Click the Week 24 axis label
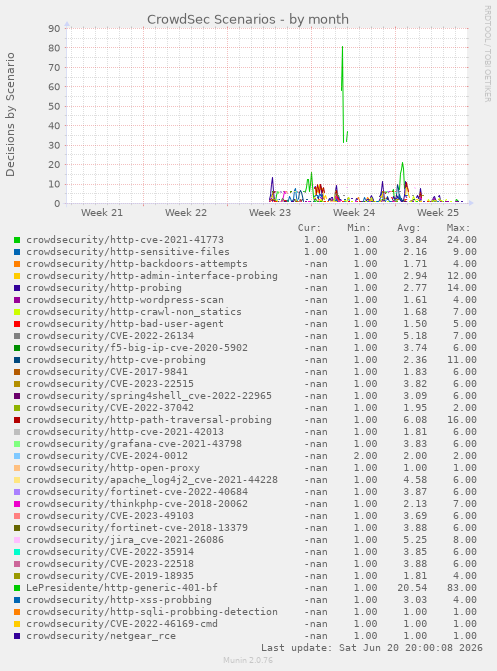 click(354, 213)
